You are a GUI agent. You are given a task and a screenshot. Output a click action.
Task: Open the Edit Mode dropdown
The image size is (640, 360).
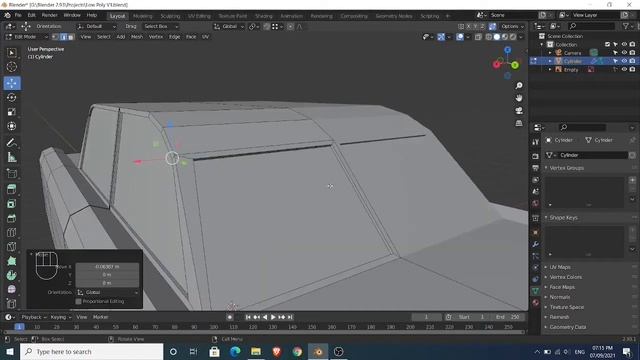tap(27, 37)
